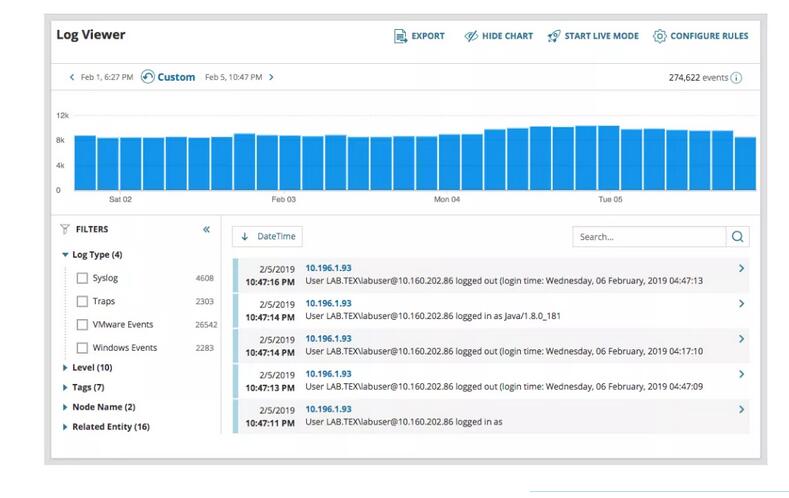
Task: Expand the Related Entity filter group
Action: tap(66, 427)
